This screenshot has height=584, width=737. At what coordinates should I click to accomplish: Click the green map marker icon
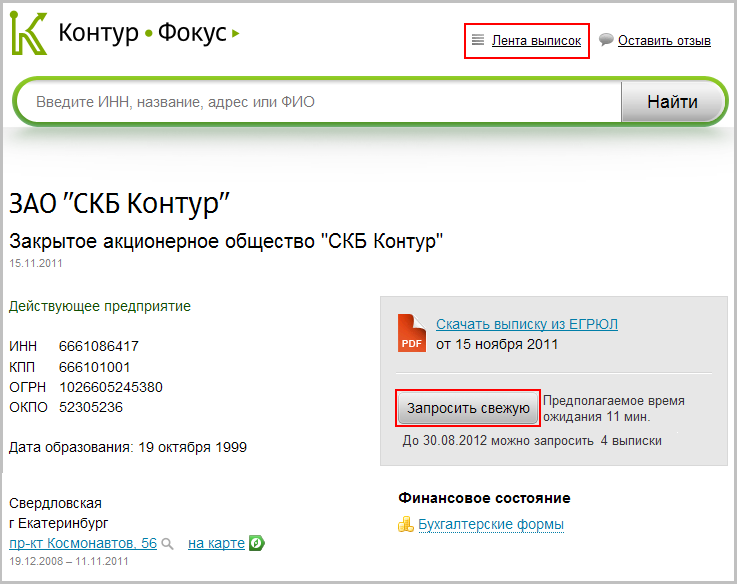(x=257, y=543)
